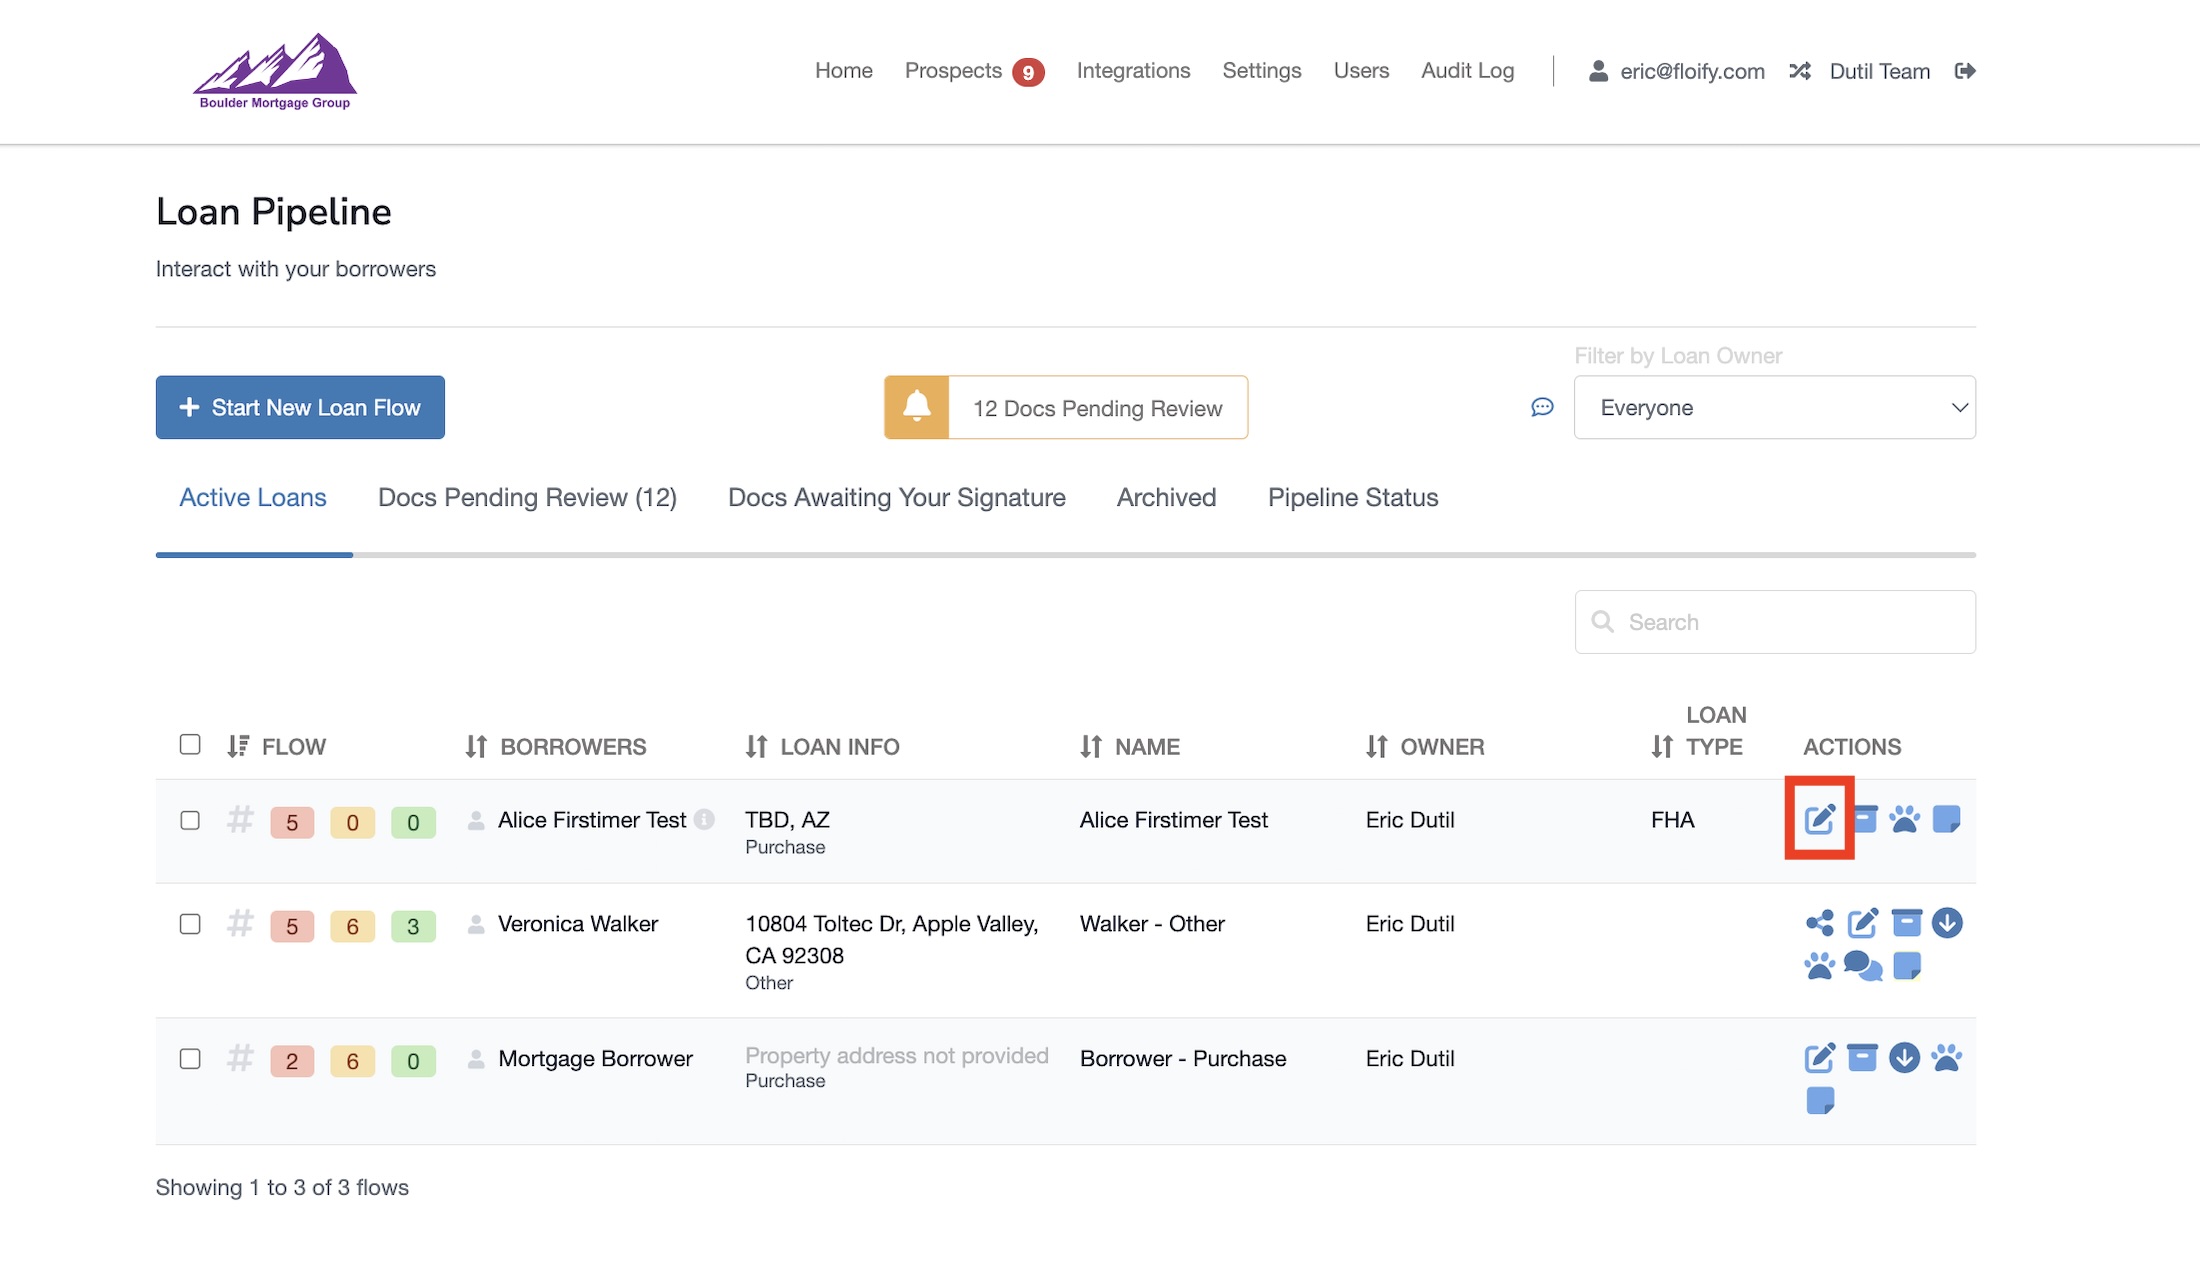2200x1270 pixels.
Task: Open the Docs Pending Review (12) tab
Action: coord(527,498)
